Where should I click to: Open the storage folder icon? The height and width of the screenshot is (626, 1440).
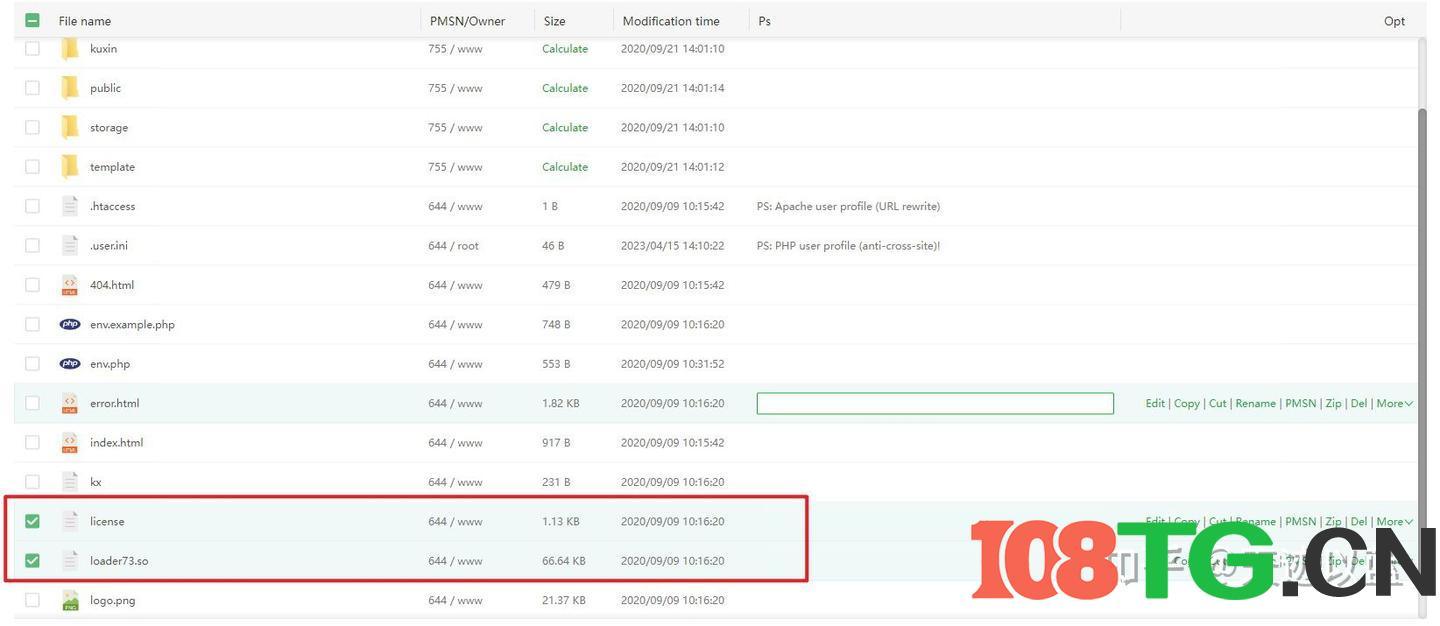pos(70,126)
